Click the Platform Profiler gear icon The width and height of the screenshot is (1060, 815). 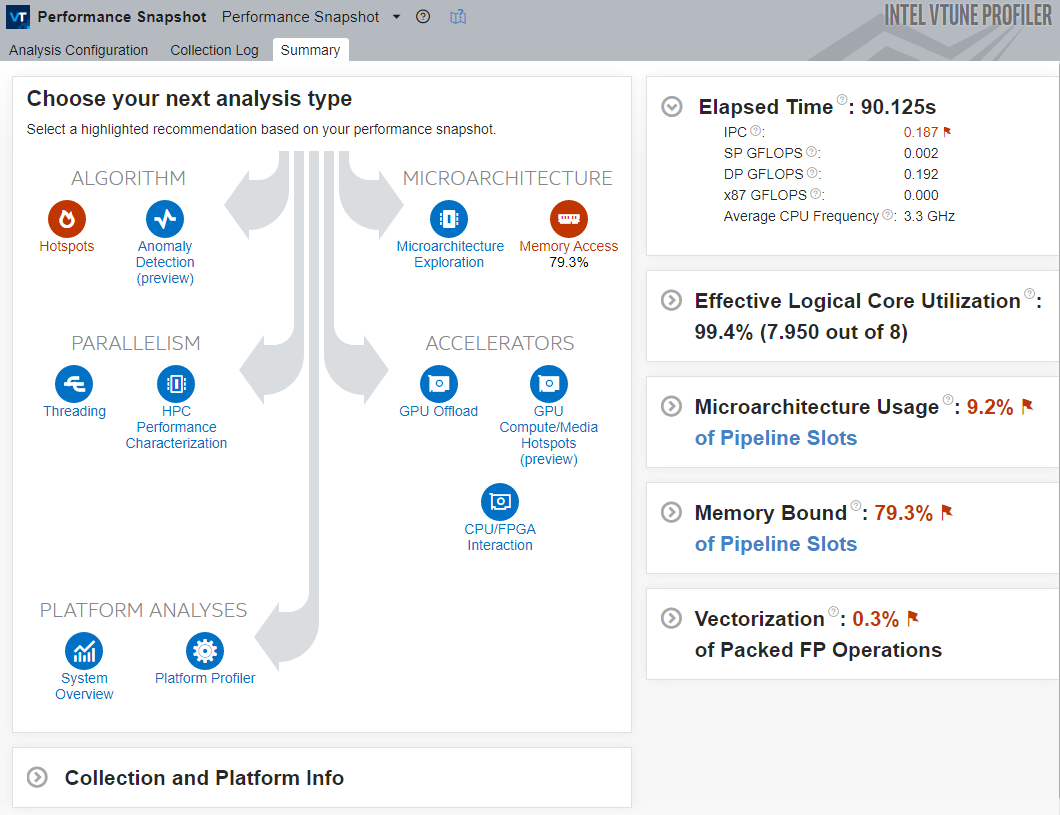pos(204,651)
